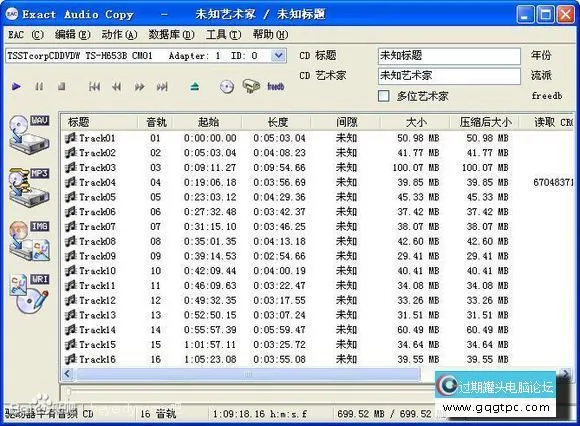Minimize the Exact Audio Copy window
This screenshot has width=580, height=426.
(x=525, y=15)
